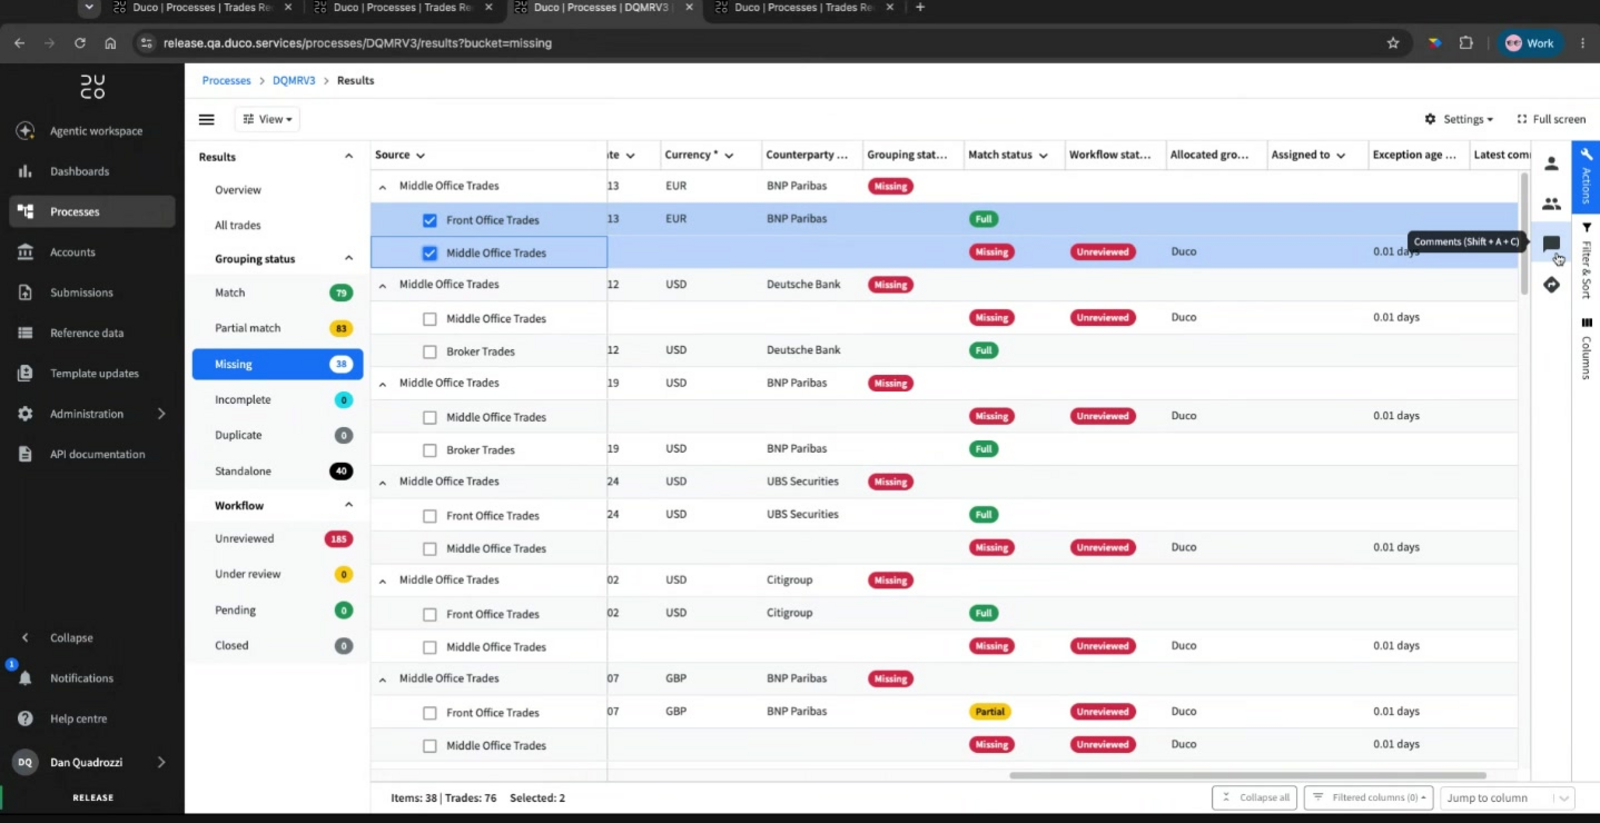1600x823 pixels.
Task: Click the horizontal table scrollbar
Action: pyautogui.click(x=1247, y=775)
